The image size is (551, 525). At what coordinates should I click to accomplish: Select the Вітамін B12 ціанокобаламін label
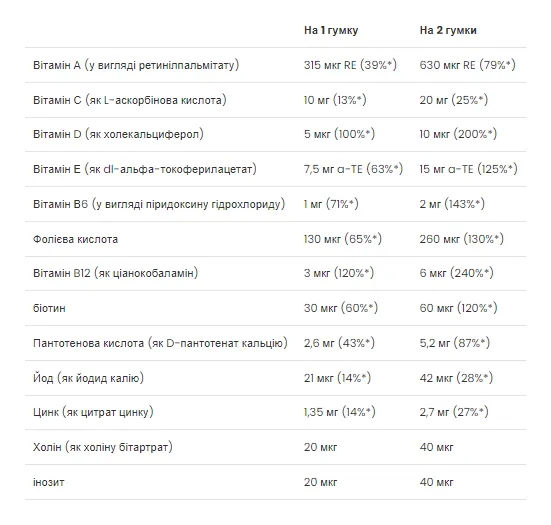pos(116,273)
